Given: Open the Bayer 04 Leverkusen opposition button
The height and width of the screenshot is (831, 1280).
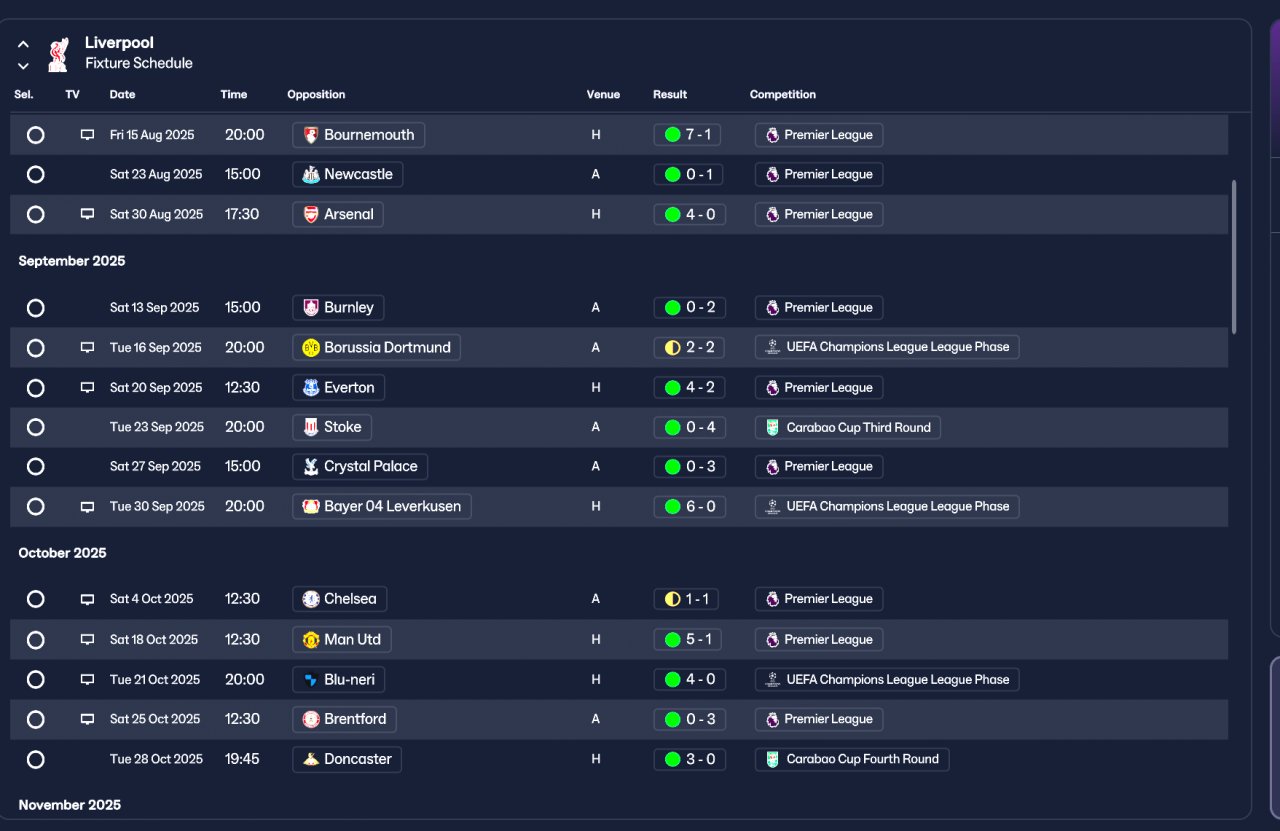Looking at the screenshot, I should pos(382,507).
